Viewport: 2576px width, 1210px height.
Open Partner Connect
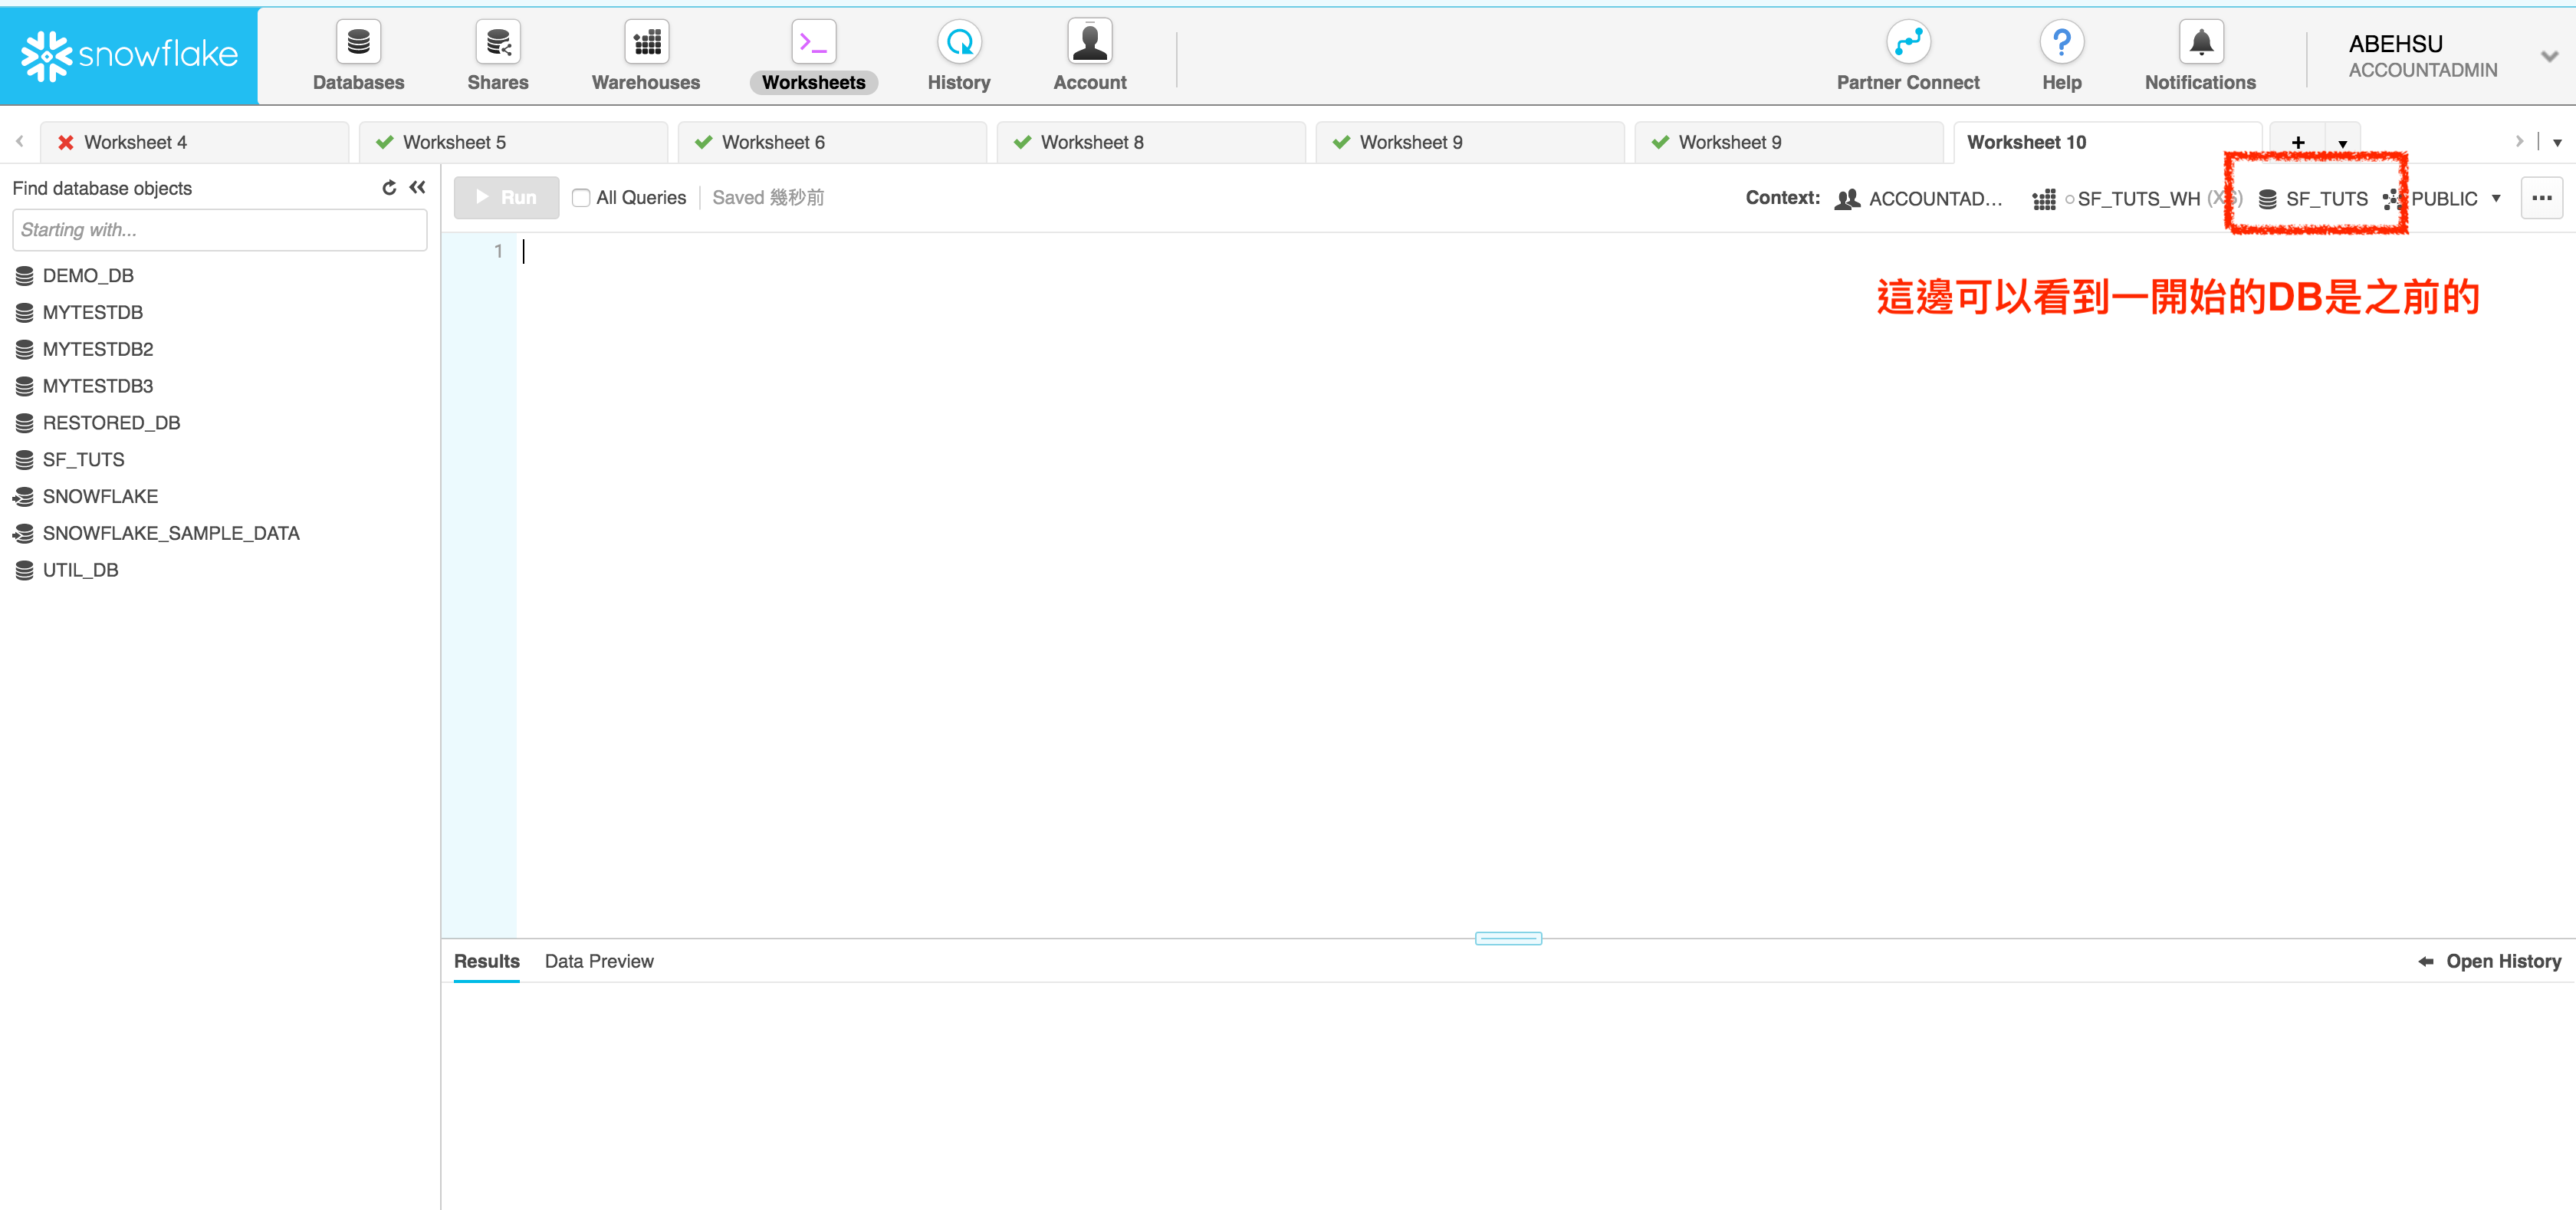[x=1907, y=57]
